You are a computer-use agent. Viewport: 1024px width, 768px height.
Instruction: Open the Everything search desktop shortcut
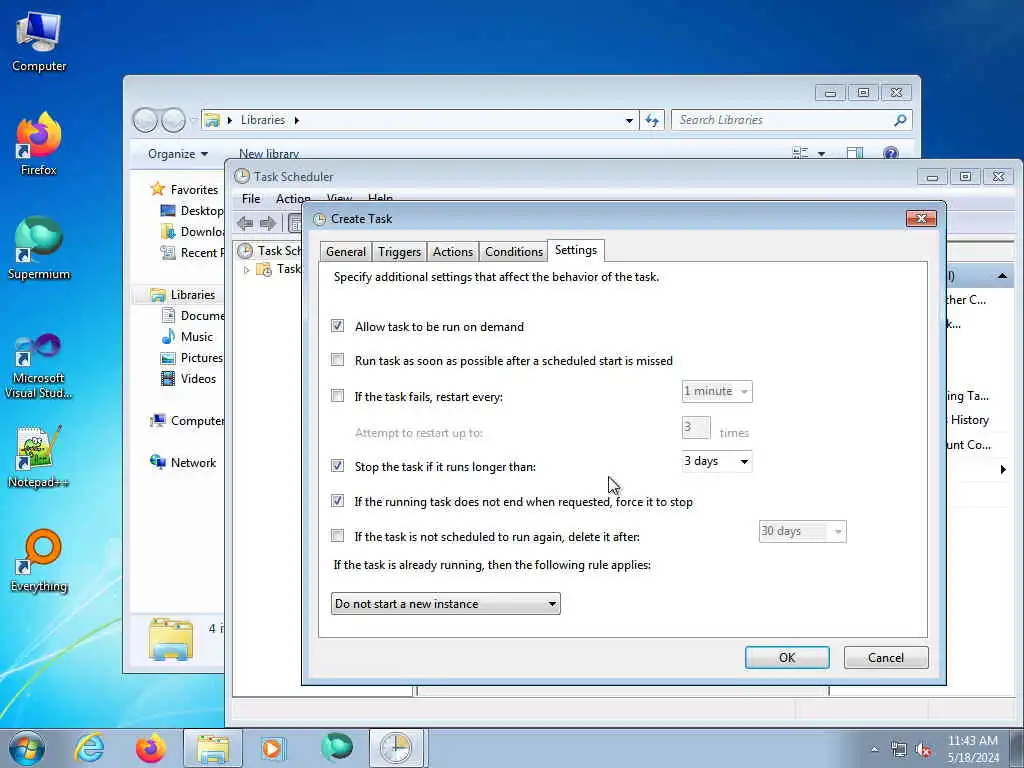click(39, 561)
